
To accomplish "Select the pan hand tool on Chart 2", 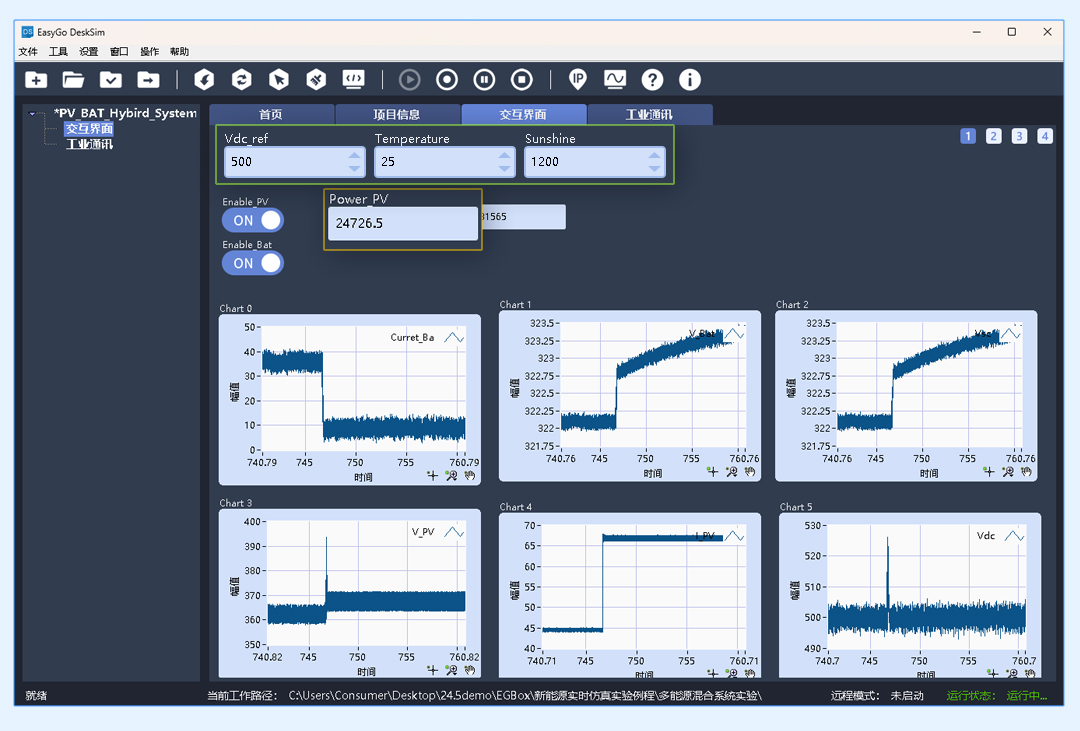I will coord(1026,472).
